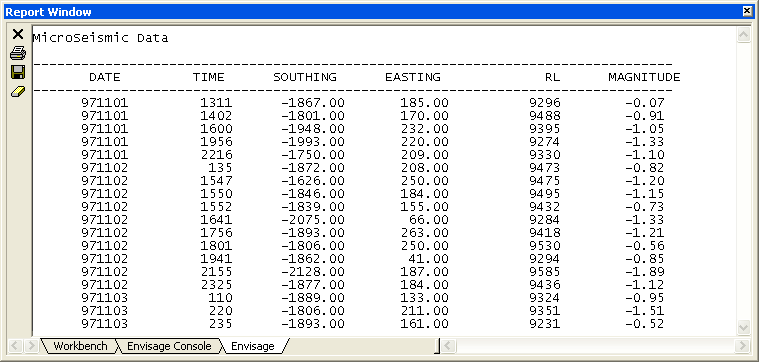
Task: Print the report with printer icon
Action: click(18, 53)
